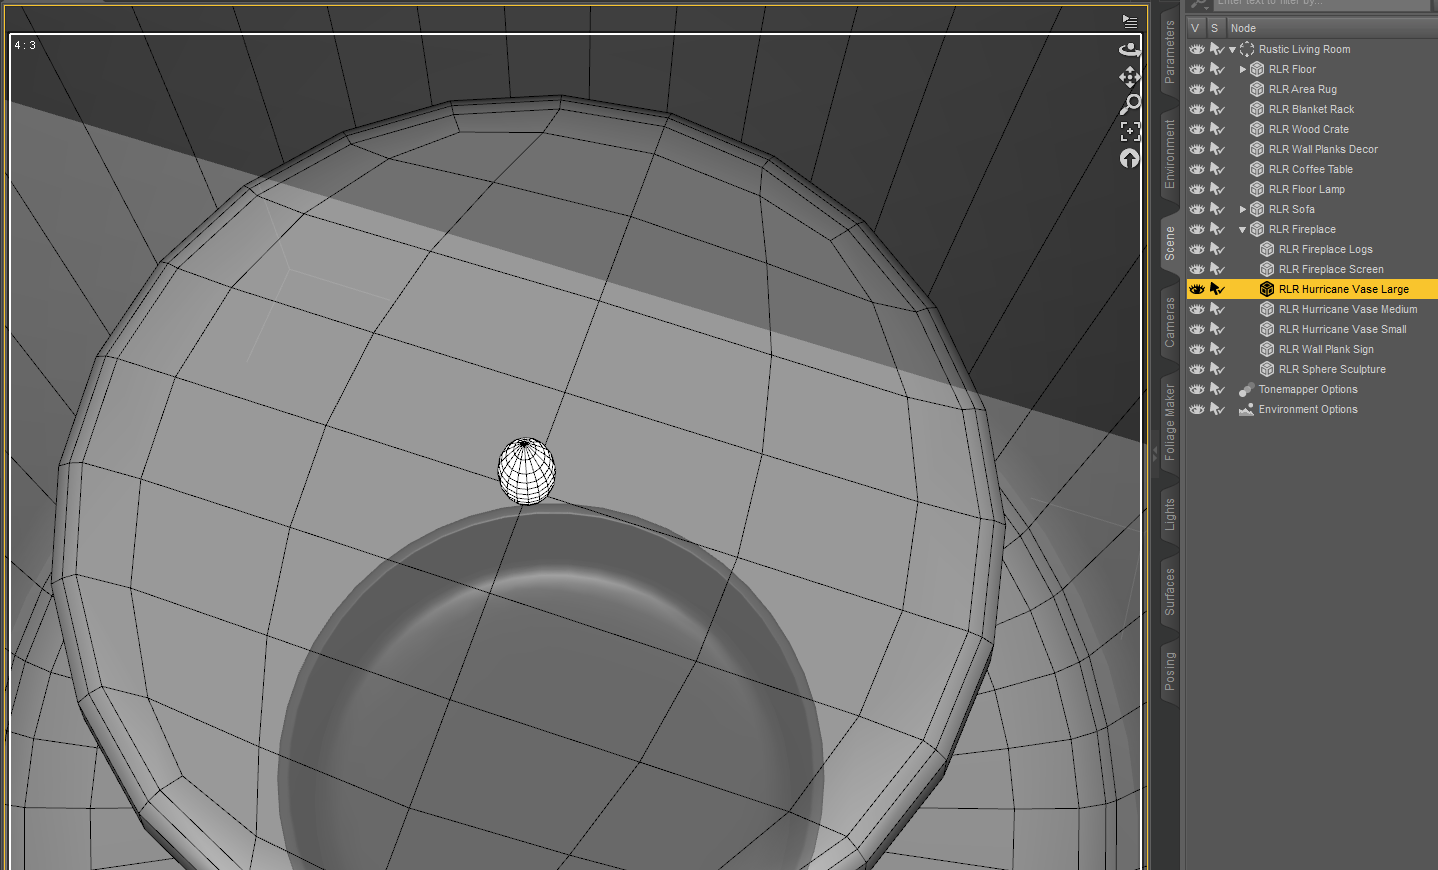Click the S column header

(x=1215, y=28)
